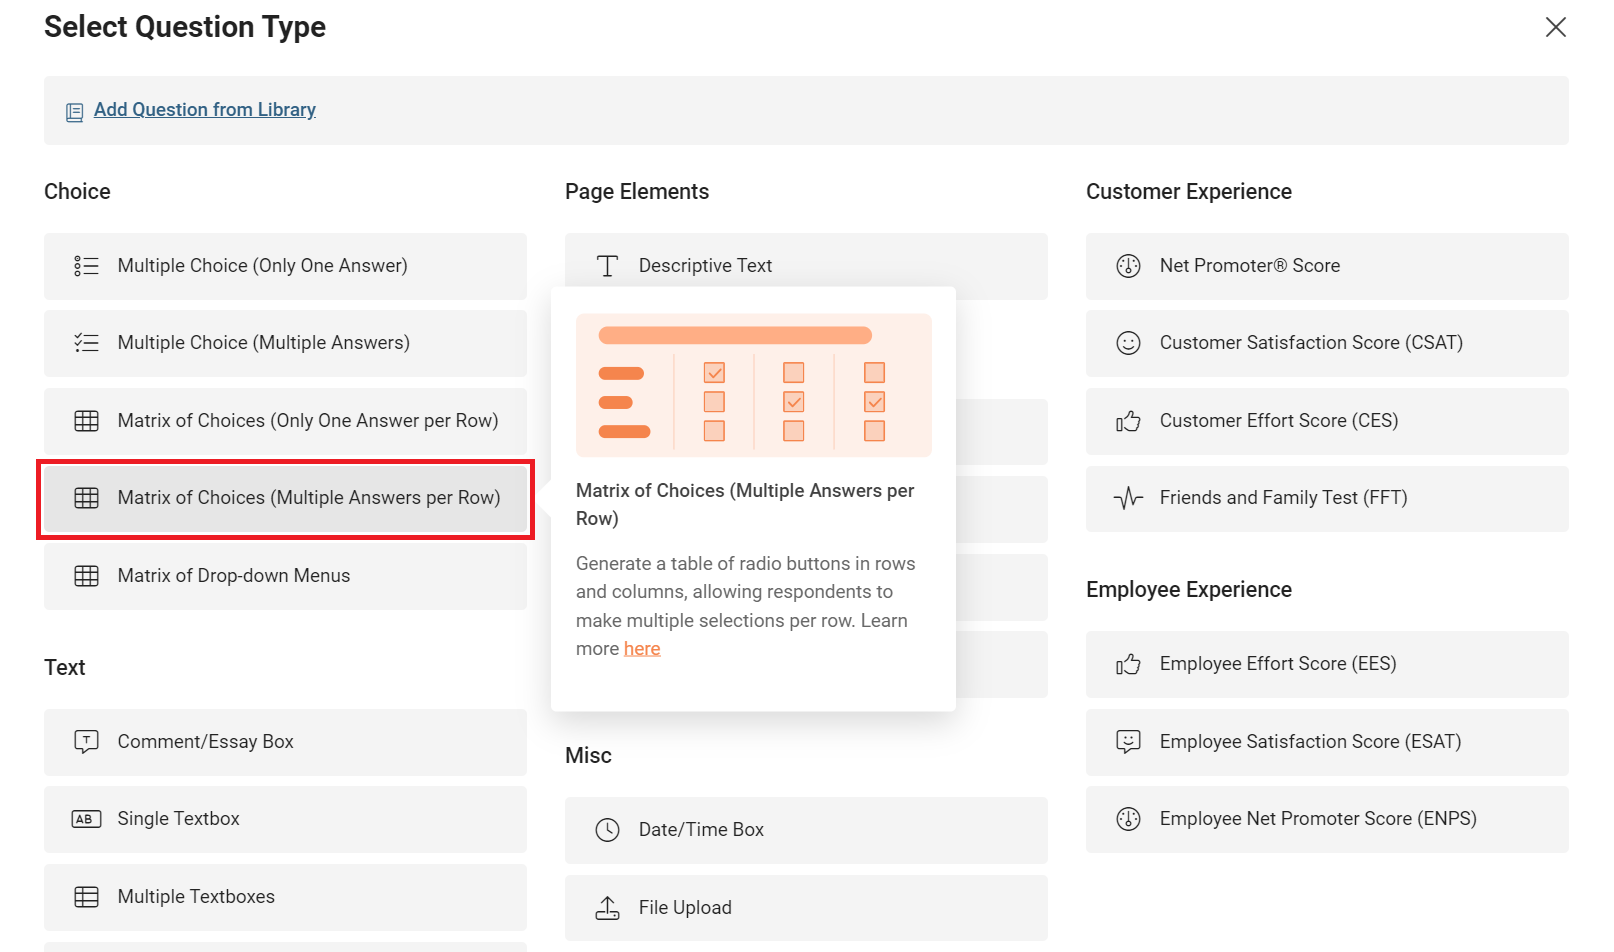Select Employee Effort Score (EES)
This screenshot has width=1614, height=952.
point(1327,664)
